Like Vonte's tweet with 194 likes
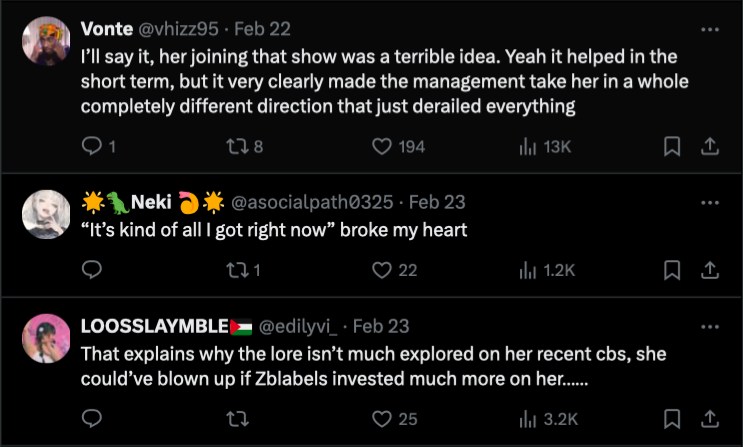This screenshot has height=447, width=743. click(380, 147)
